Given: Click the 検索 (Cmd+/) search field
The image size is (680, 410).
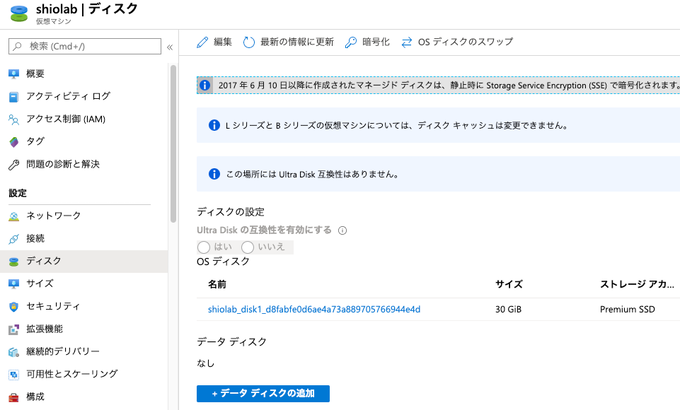Looking at the screenshot, I should [85, 46].
